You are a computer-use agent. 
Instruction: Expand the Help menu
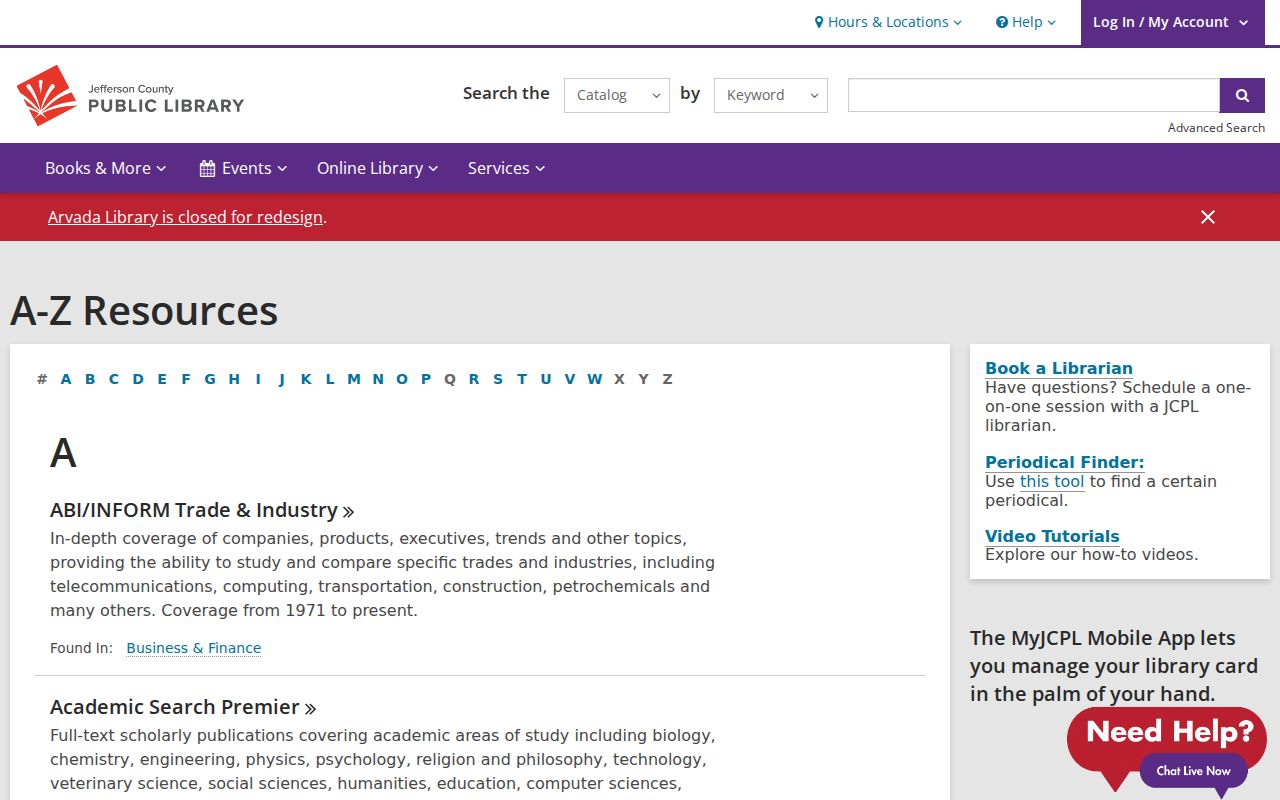tap(1026, 22)
